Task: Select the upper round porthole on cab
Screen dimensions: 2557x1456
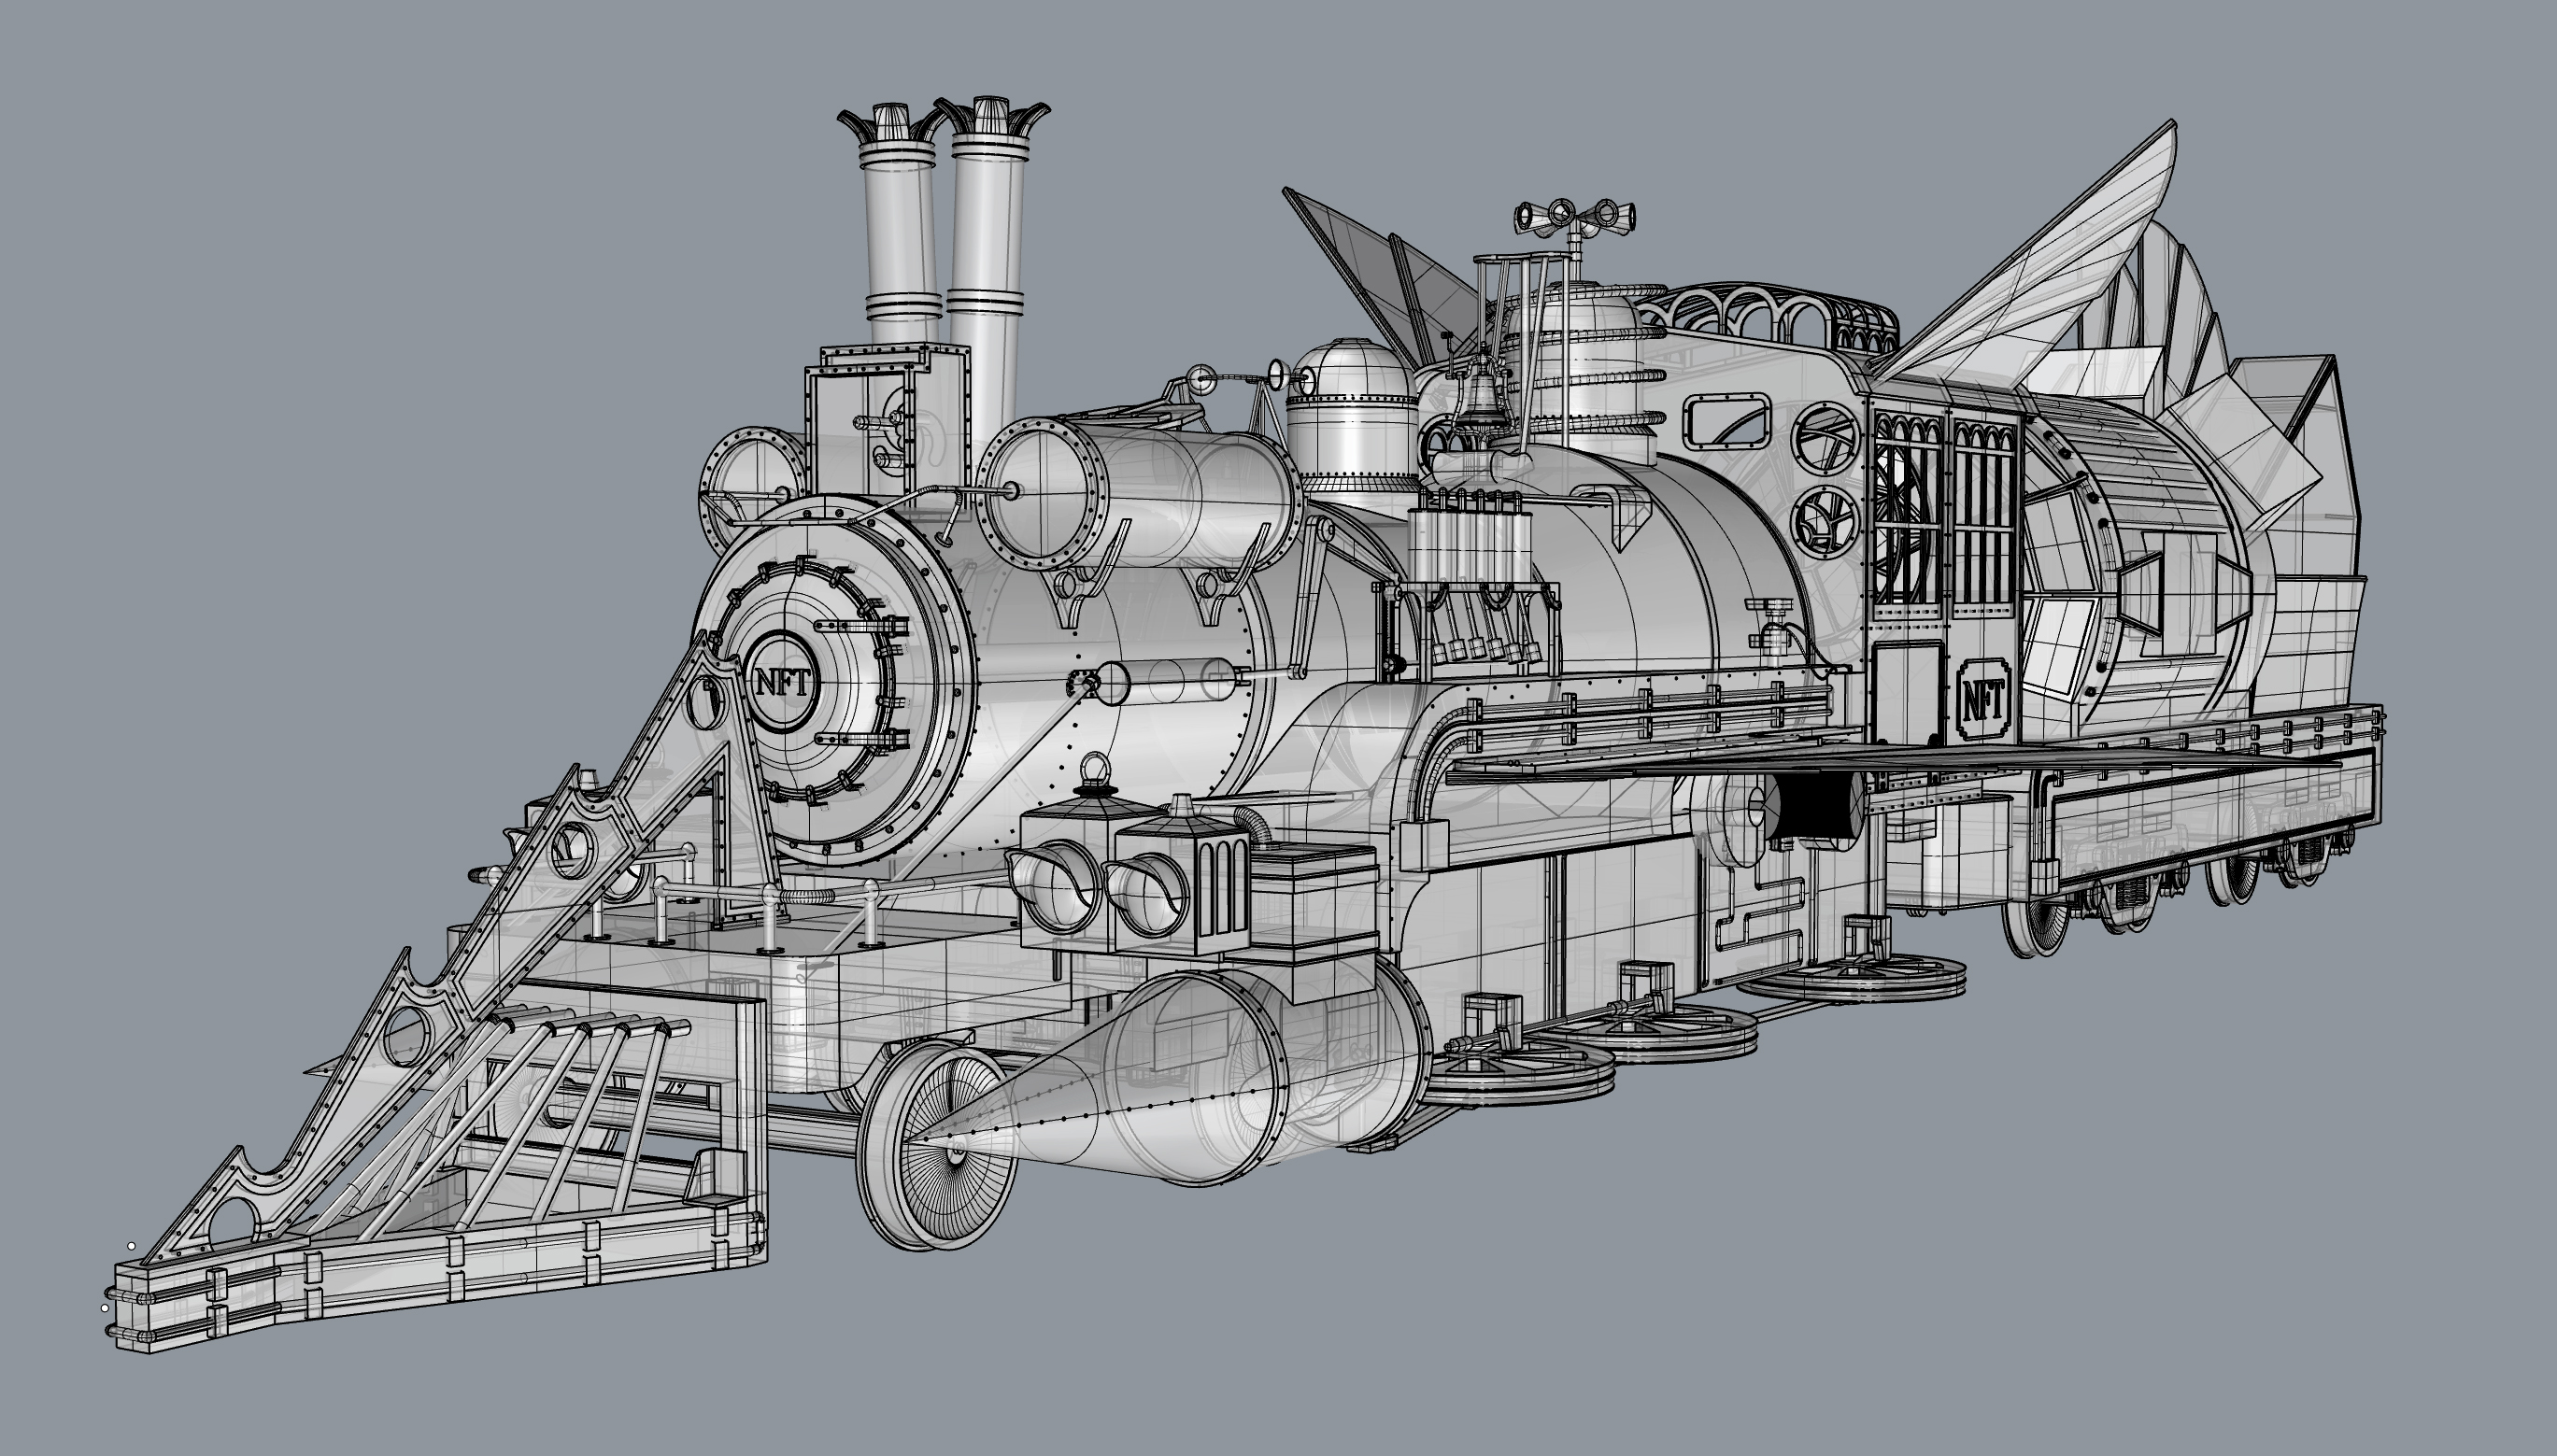Action: tap(1826, 438)
